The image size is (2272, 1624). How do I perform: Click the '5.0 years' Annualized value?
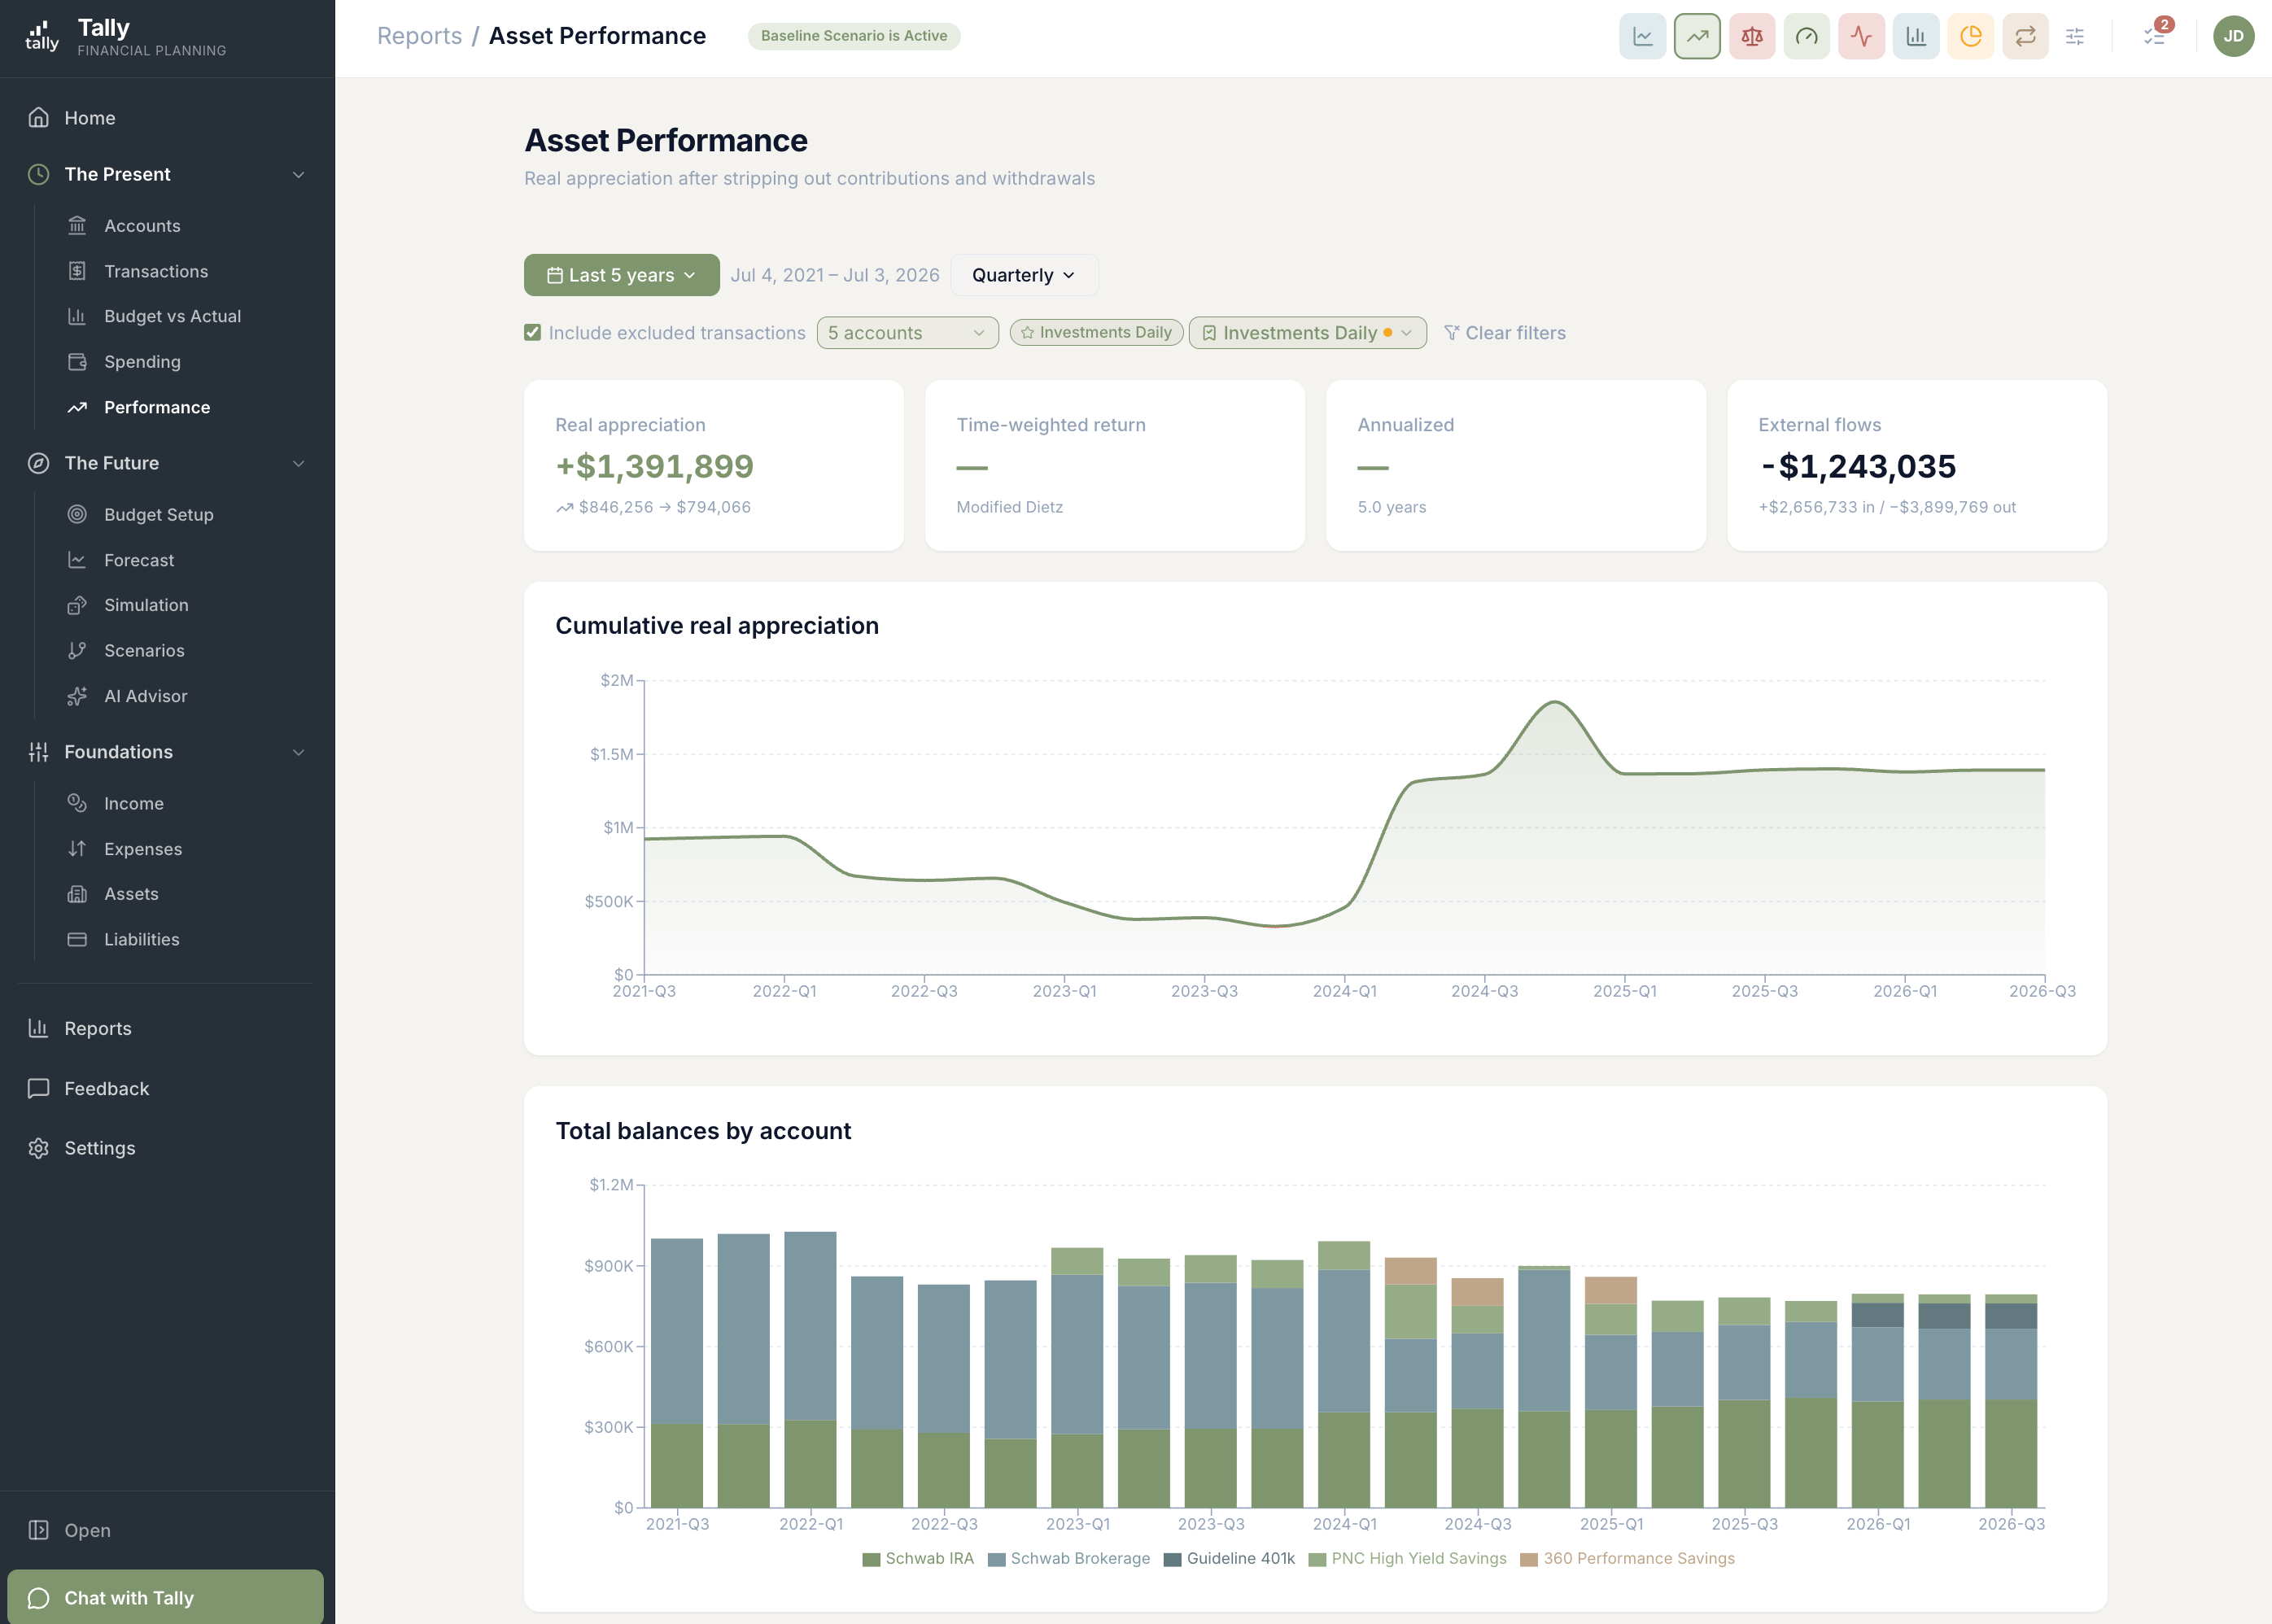[x=1391, y=507]
